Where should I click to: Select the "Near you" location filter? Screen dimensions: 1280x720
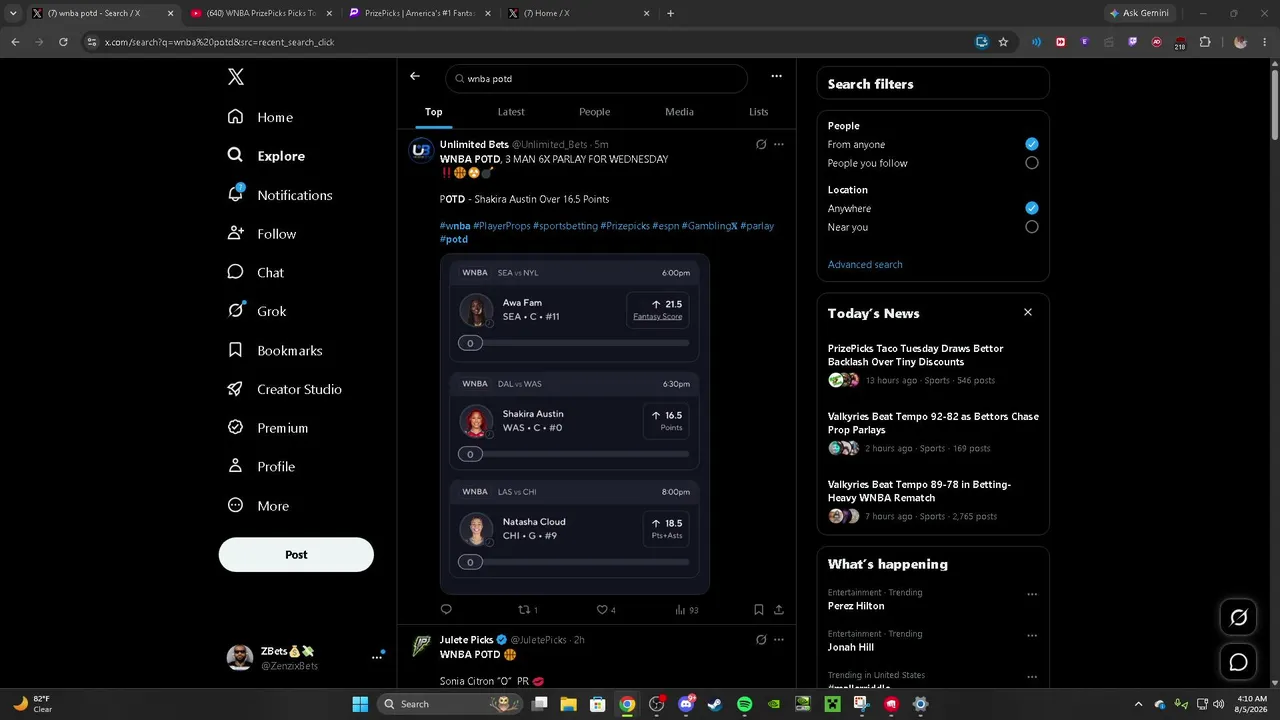point(1032,227)
